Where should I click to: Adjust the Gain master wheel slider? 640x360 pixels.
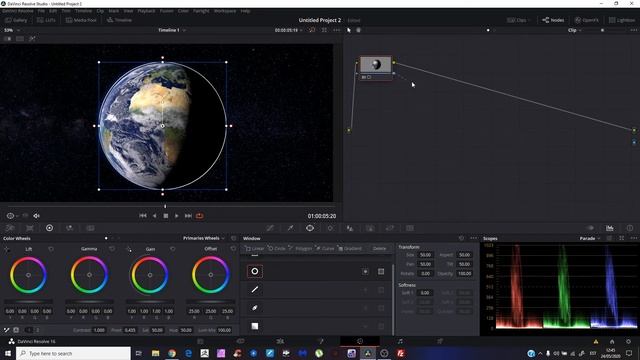[x=150, y=302]
